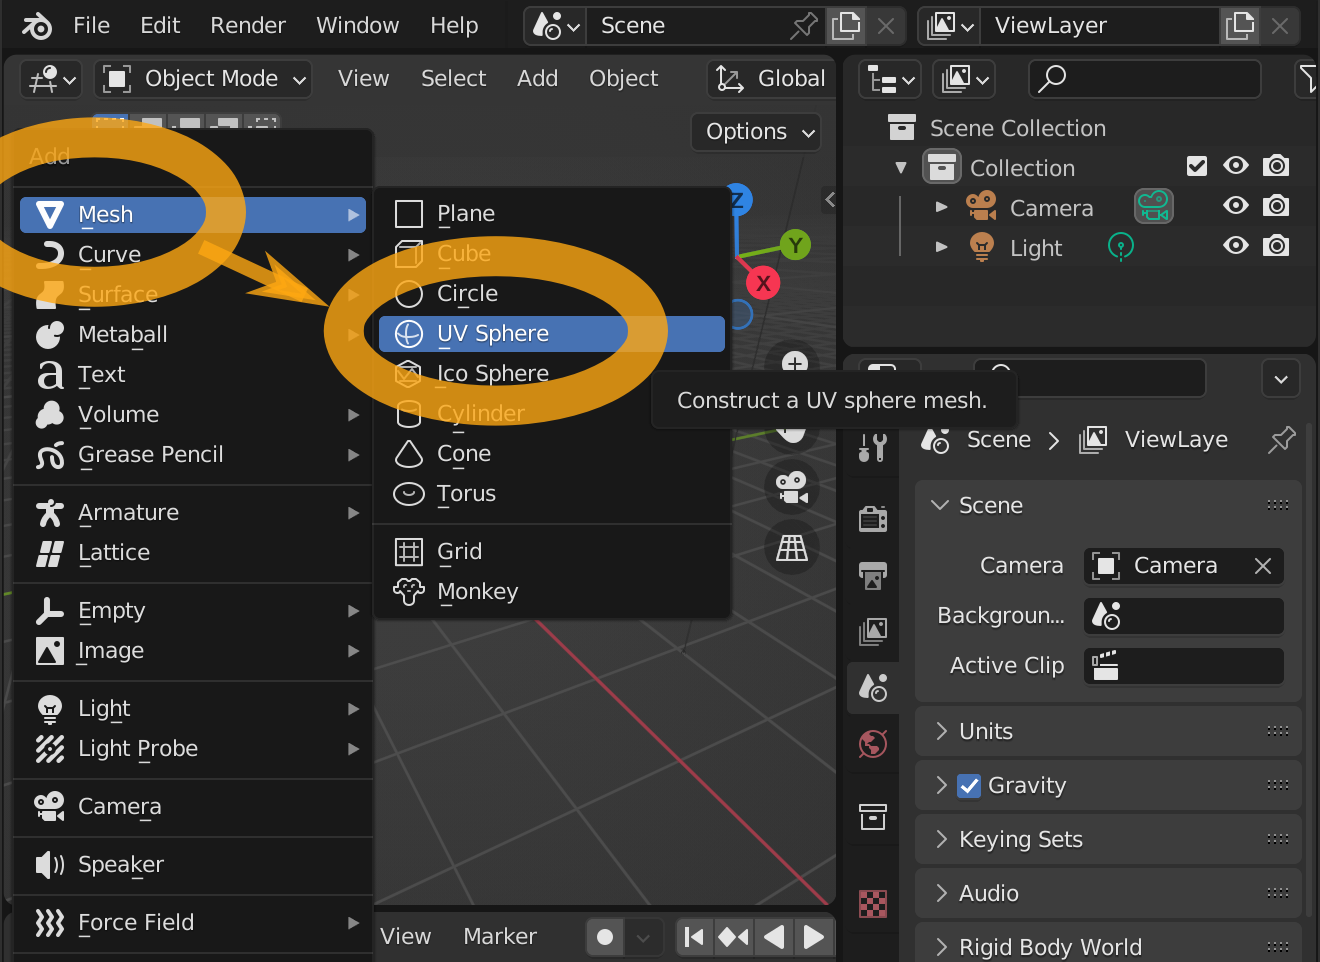Click the red X axis gizmo

pos(763,284)
